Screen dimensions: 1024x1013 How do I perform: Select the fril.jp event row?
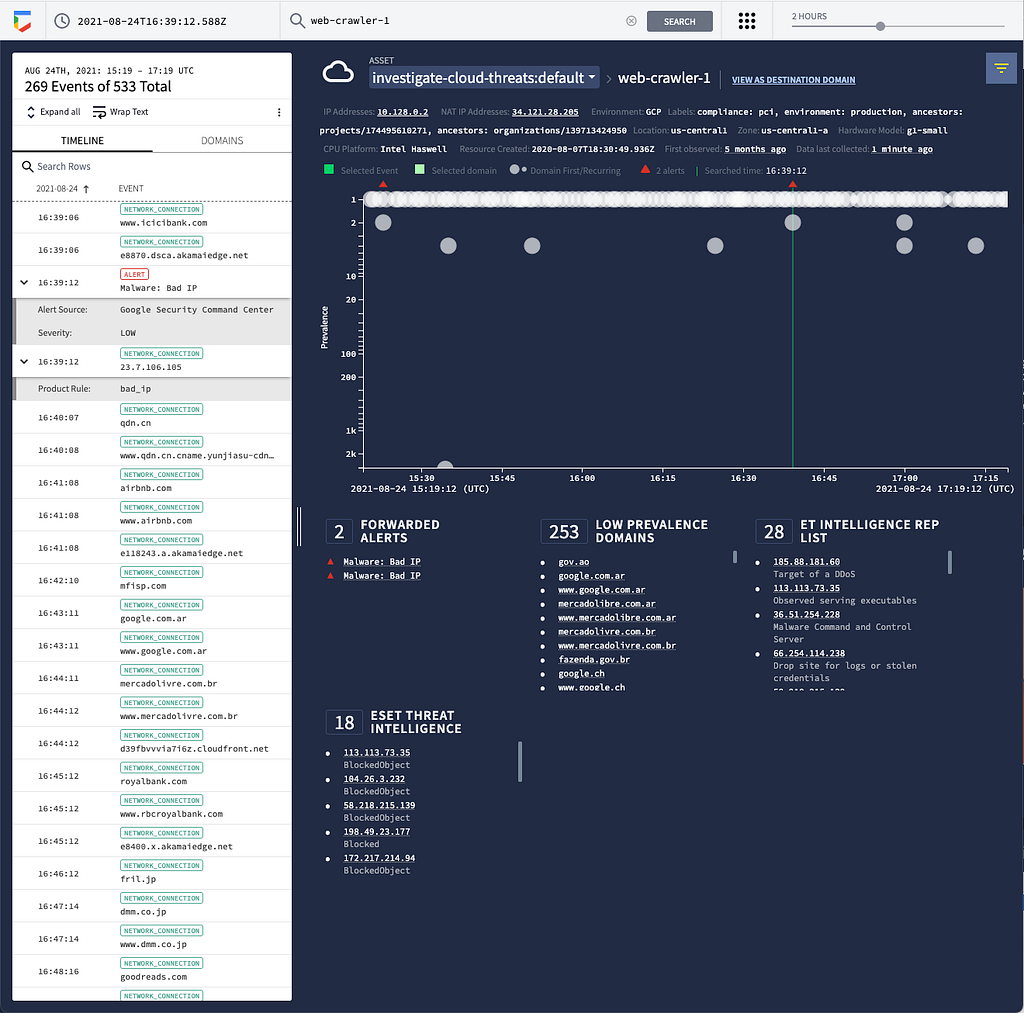pos(152,873)
